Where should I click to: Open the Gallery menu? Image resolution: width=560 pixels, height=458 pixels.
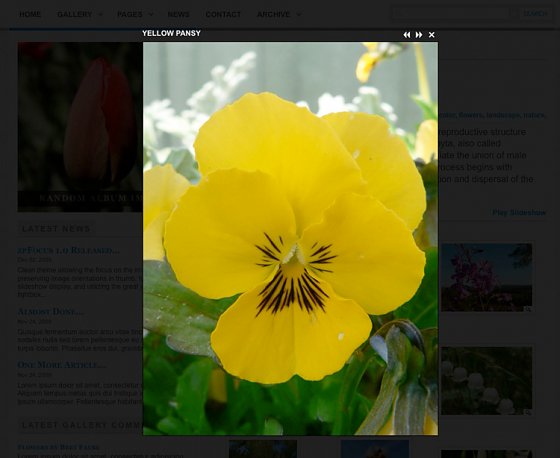[75, 14]
